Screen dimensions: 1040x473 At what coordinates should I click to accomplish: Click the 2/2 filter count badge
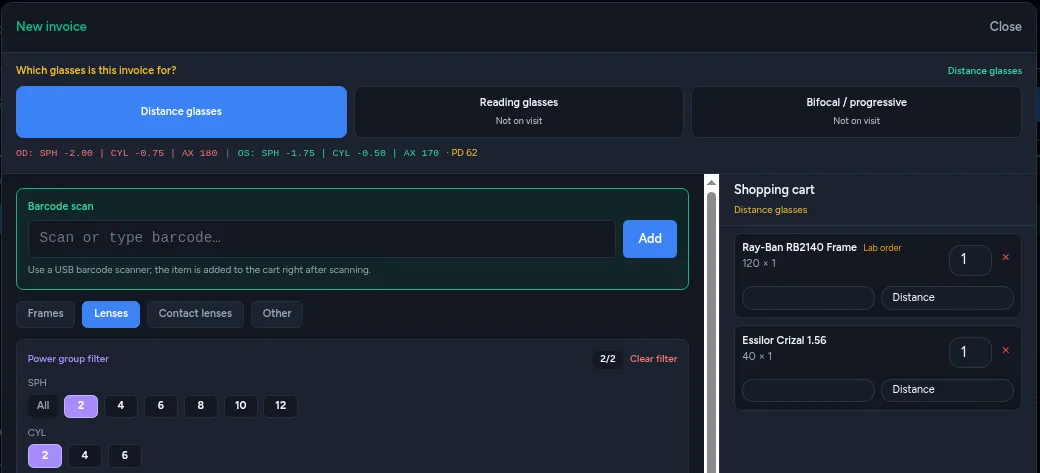(608, 359)
